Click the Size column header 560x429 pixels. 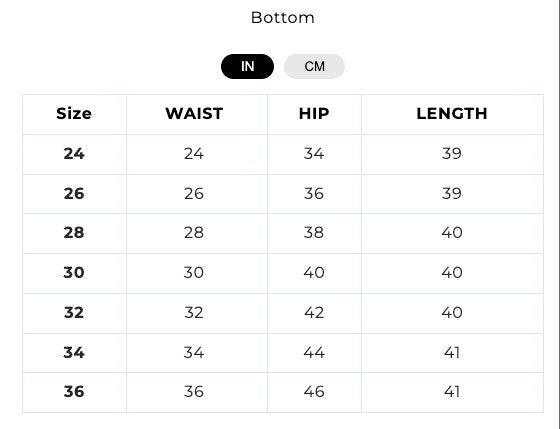(x=74, y=114)
